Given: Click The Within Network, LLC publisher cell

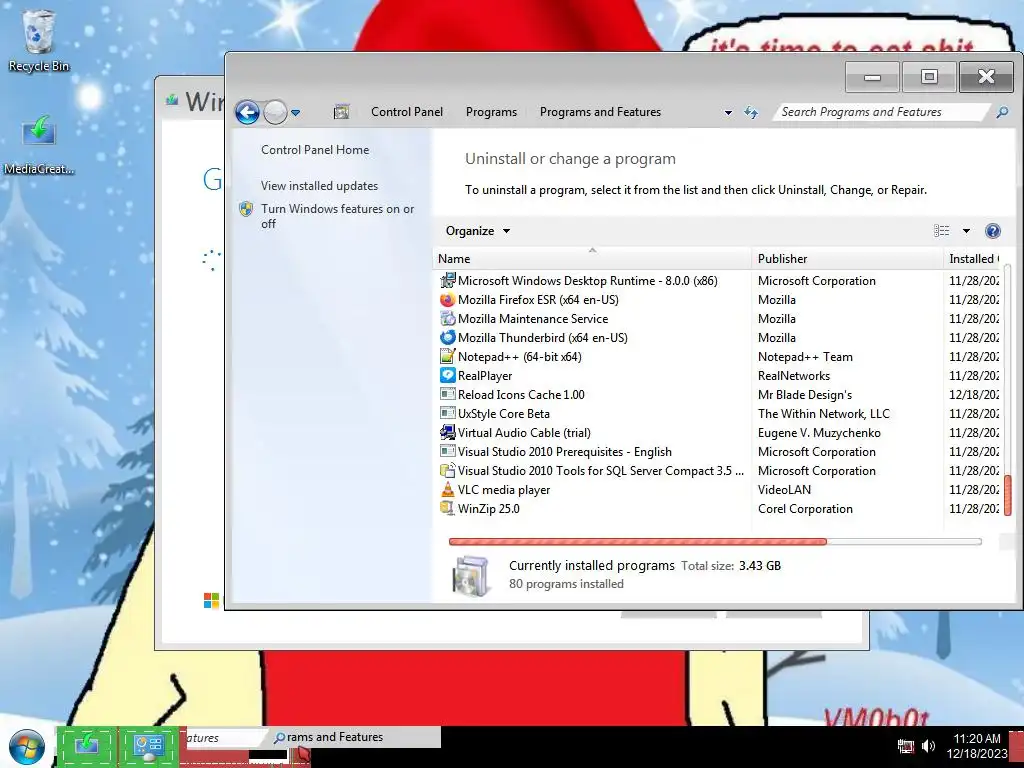Looking at the screenshot, I should point(824,413).
